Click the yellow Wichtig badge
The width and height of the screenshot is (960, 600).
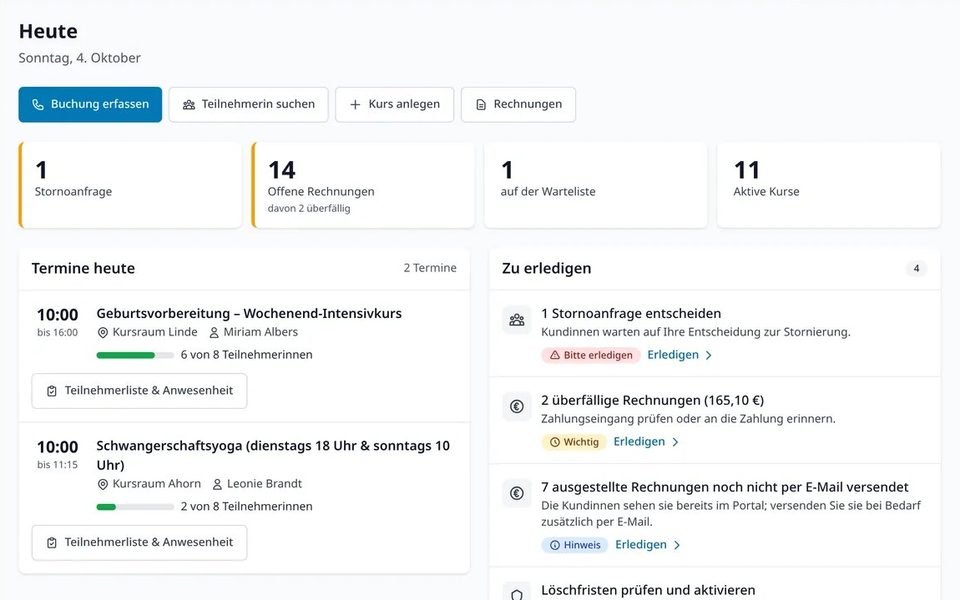[574, 442]
